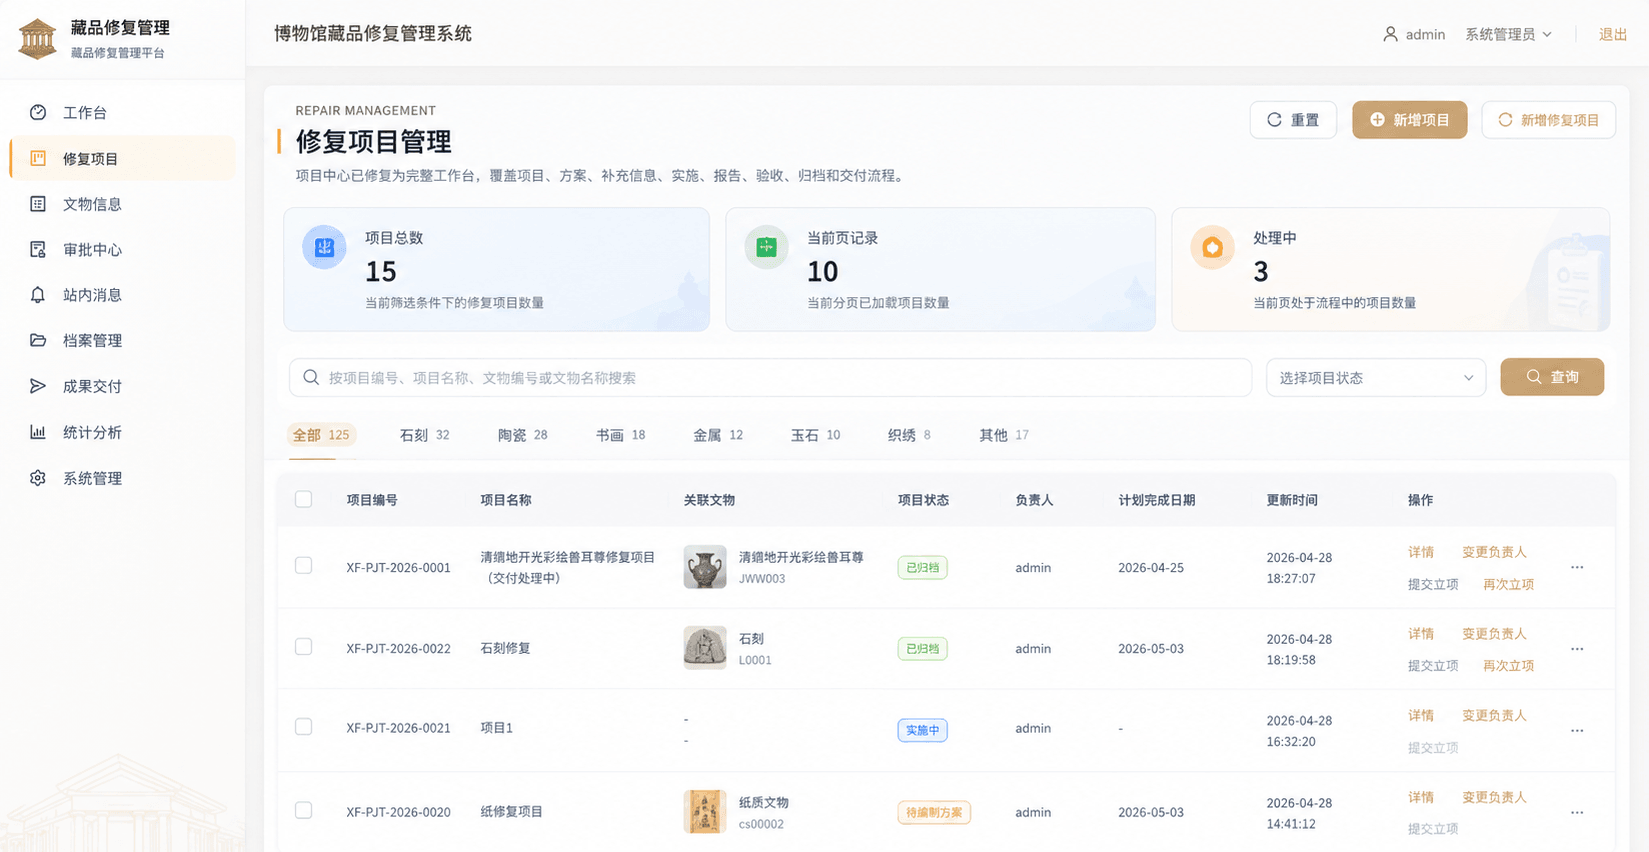1649x852 pixels.
Task: Open 文物信息 list icon
Action: 38,204
